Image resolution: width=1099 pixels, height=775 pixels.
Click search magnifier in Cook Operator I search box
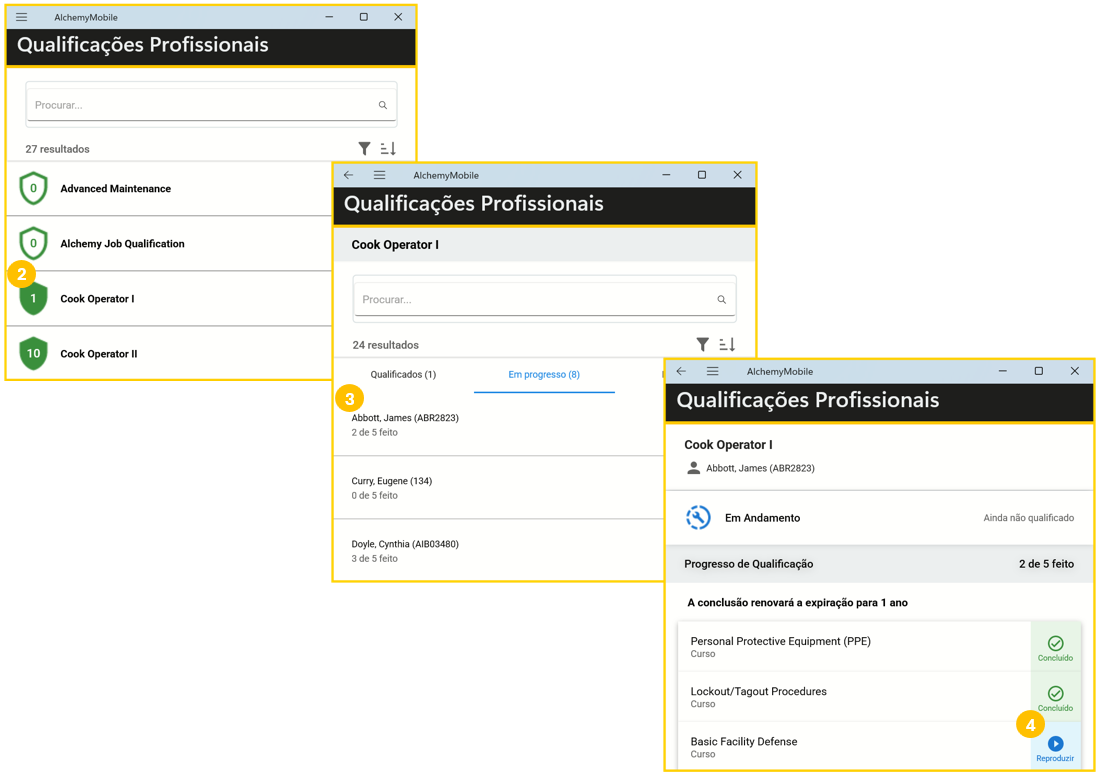[721, 300]
